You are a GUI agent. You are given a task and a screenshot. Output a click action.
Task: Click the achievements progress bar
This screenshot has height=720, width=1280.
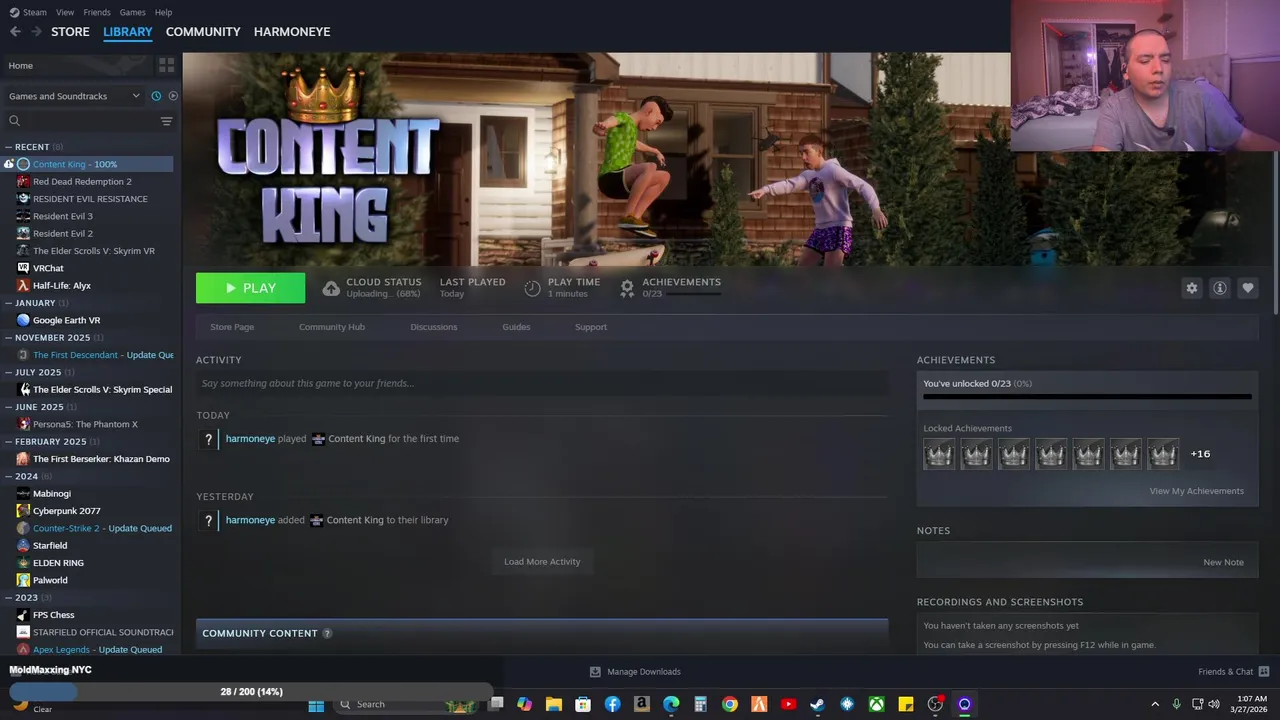point(1087,397)
